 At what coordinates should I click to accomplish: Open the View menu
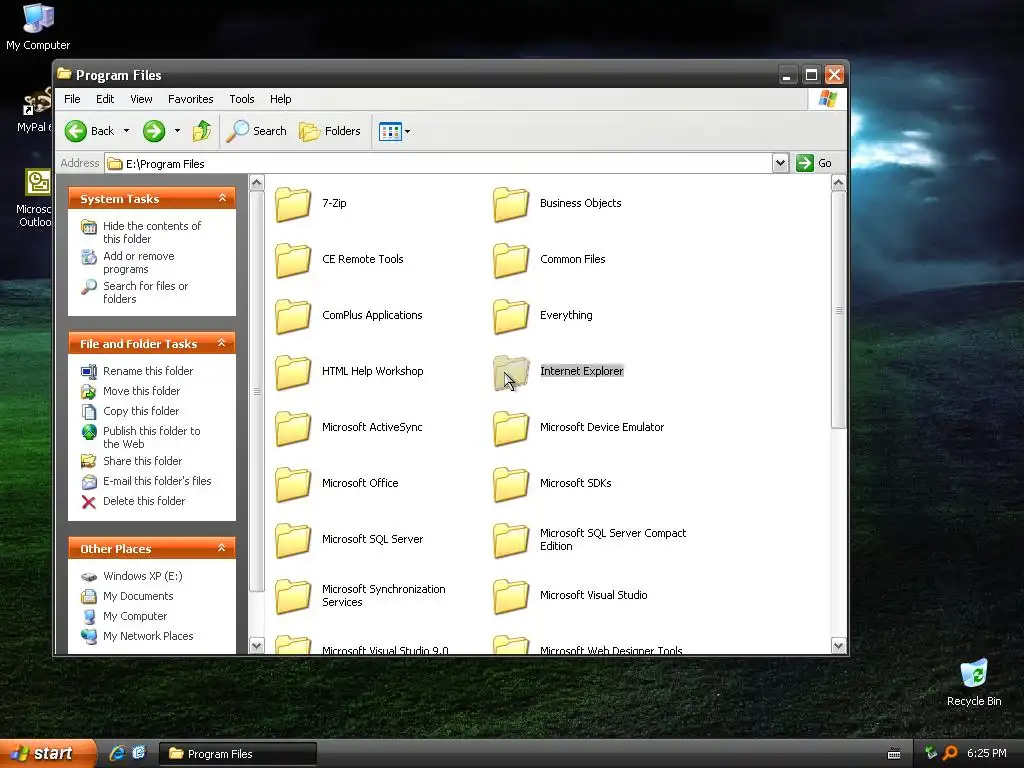(x=141, y=99)
